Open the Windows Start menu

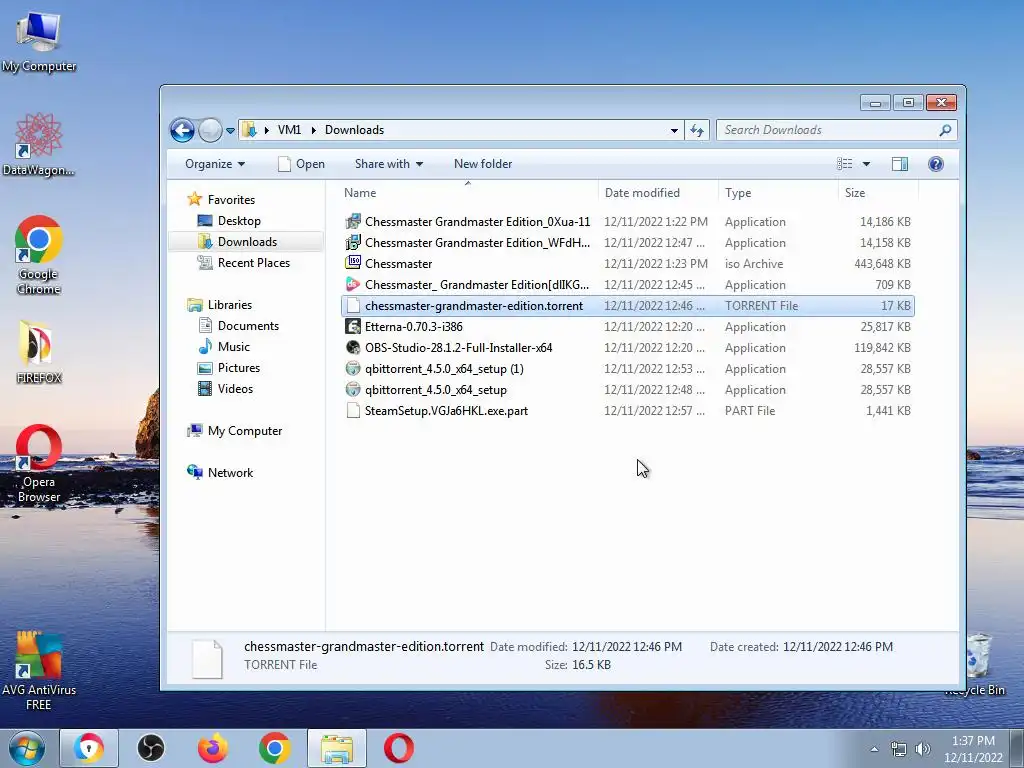click(x=26, y=748)
